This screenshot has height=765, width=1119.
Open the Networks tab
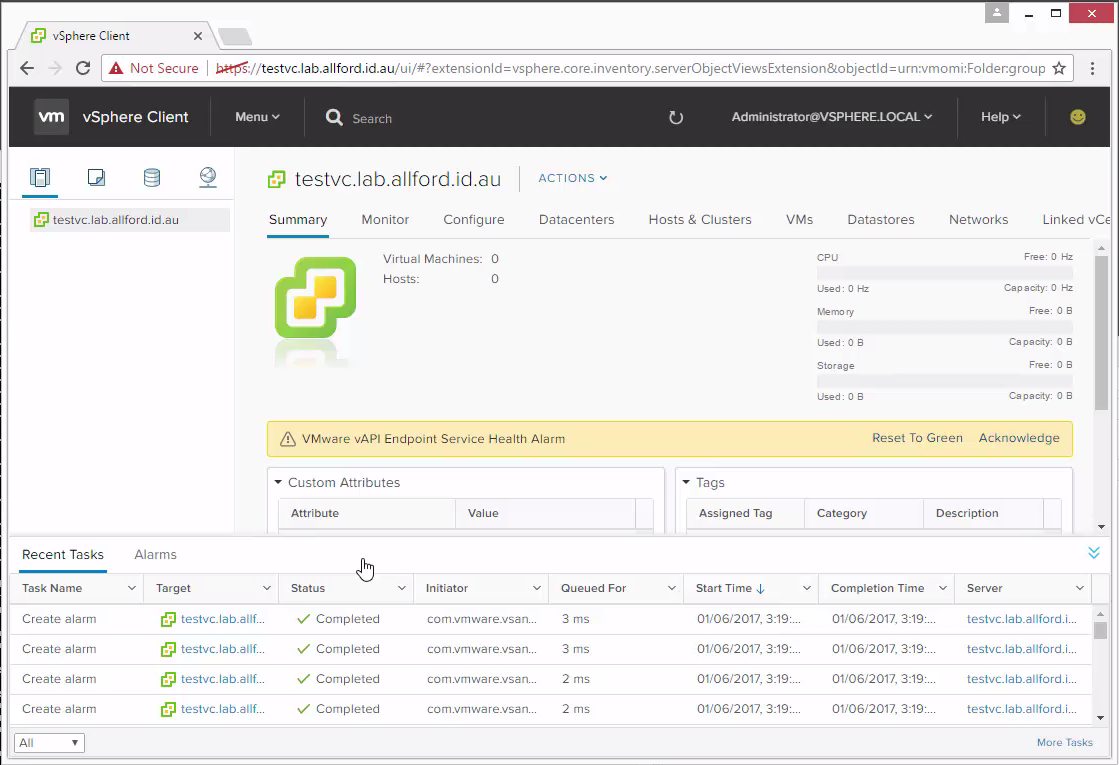coord(978,220)
